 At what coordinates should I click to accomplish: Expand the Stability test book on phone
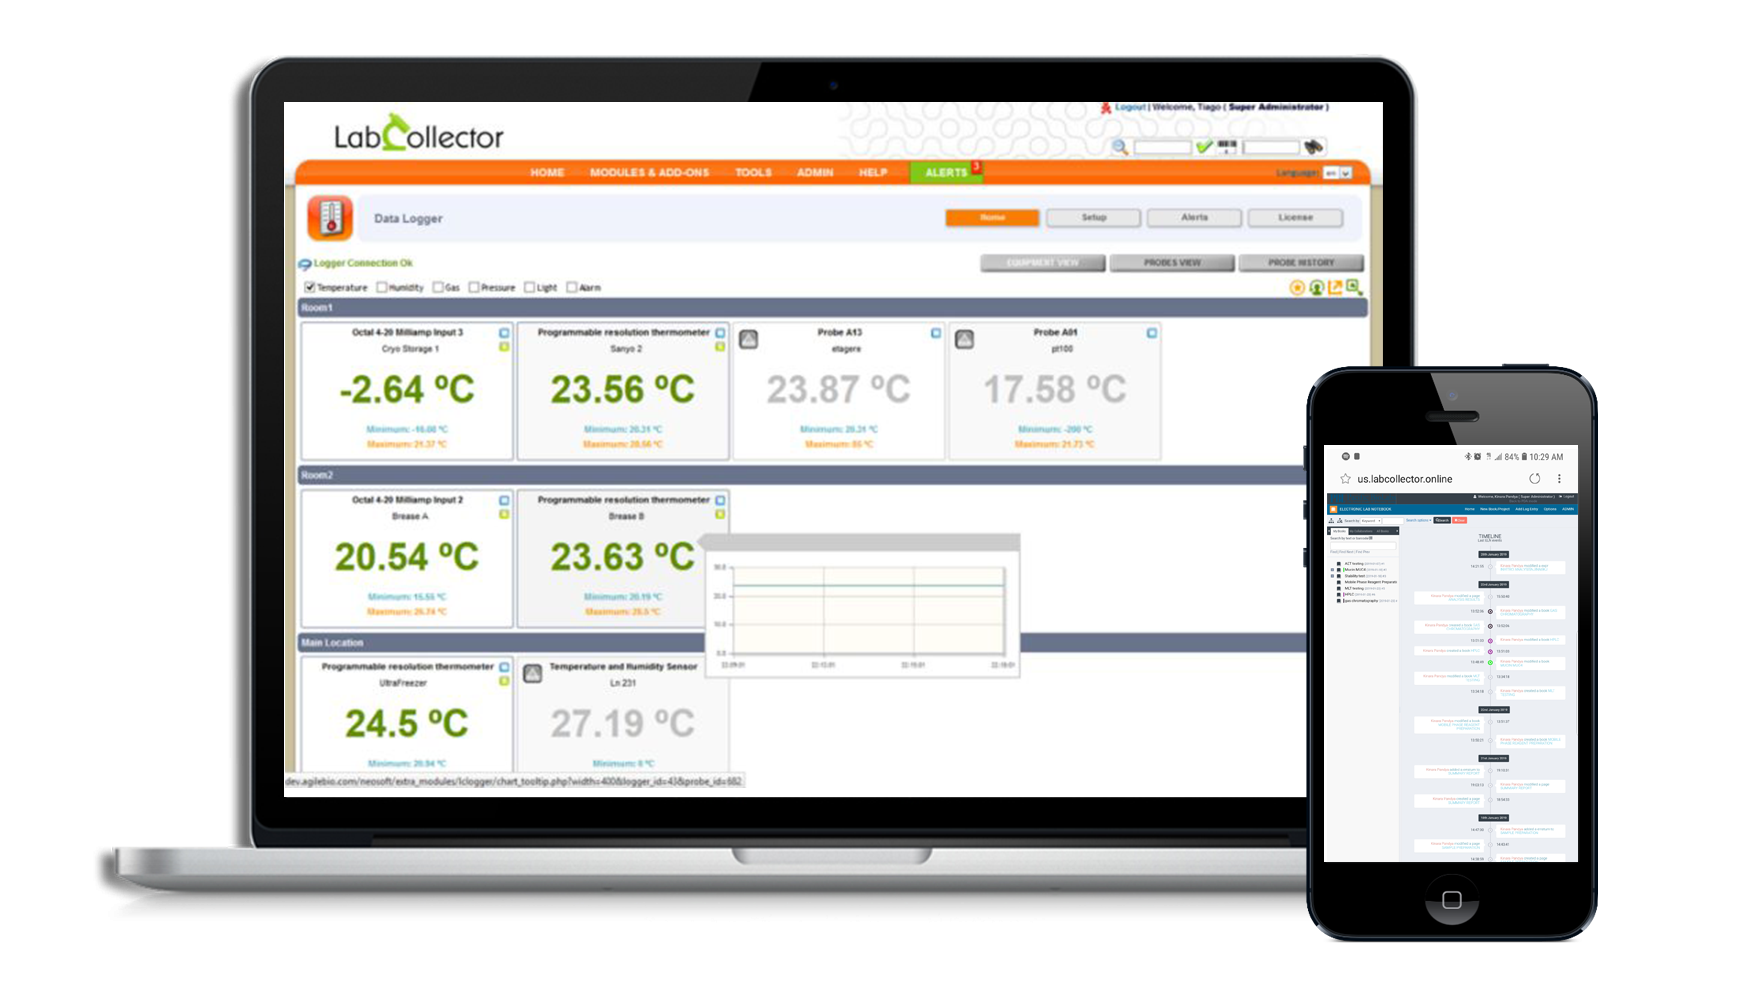point(1332,576)
